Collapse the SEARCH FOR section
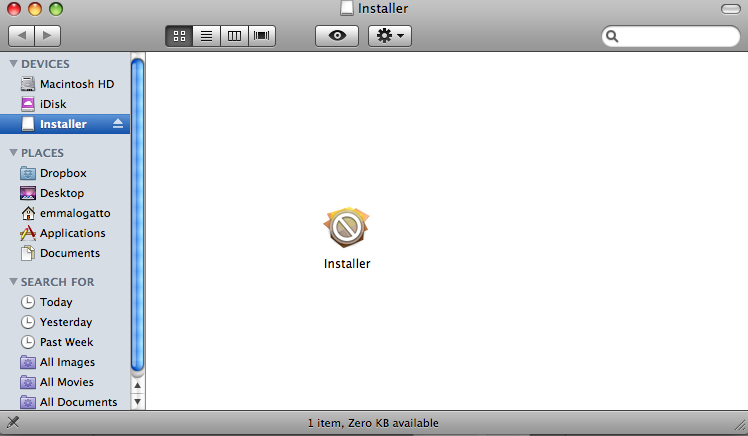The width and height of the screenshot is (748, 436). (13, 282)
